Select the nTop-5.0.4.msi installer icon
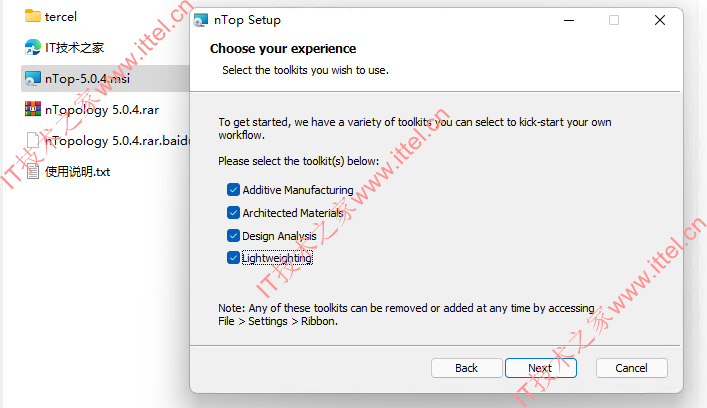This screenshot has height=408, width=707. tap(32, 78)
